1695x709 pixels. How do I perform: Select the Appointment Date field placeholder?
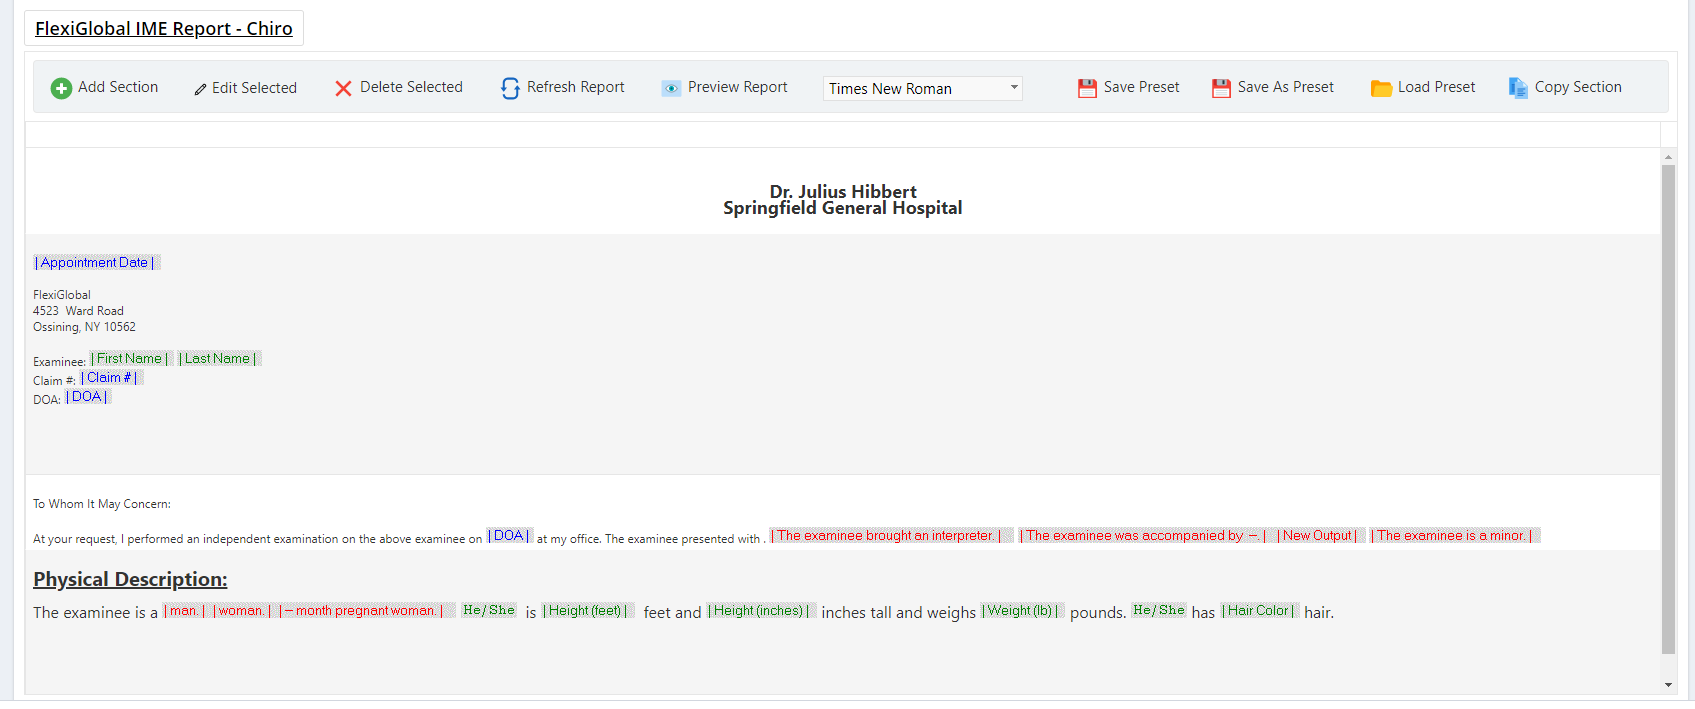point(95,263)
